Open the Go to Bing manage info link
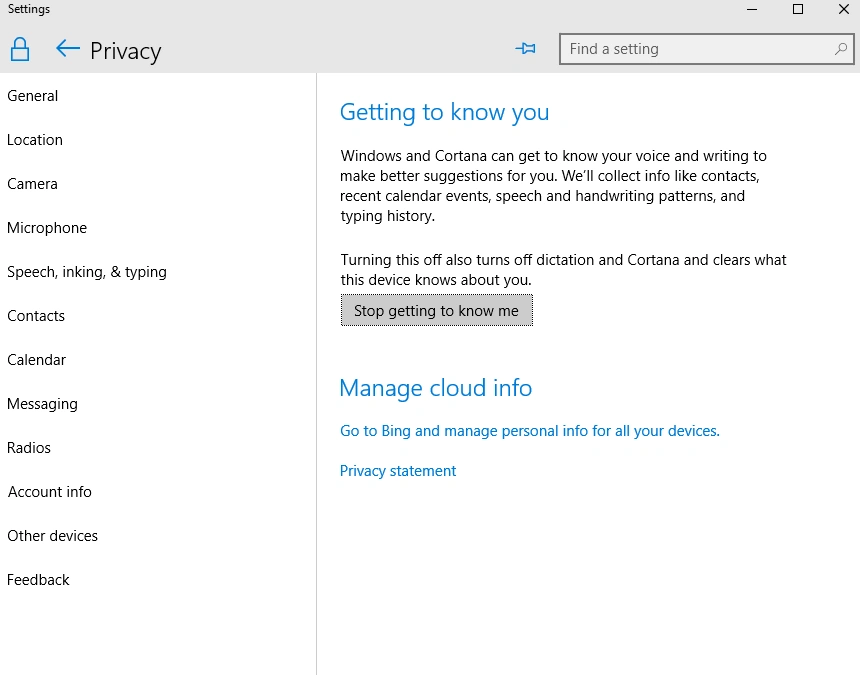860x675 pixels. coord(529,431)
